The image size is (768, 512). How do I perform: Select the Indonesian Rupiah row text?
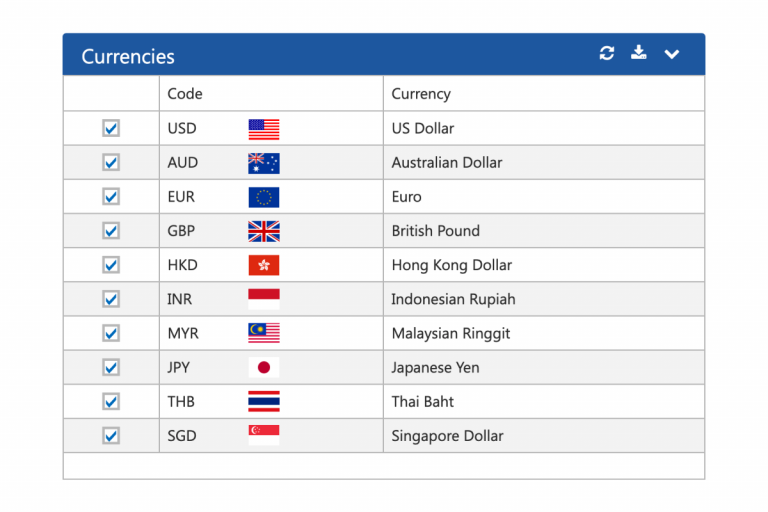pos(453,299)
